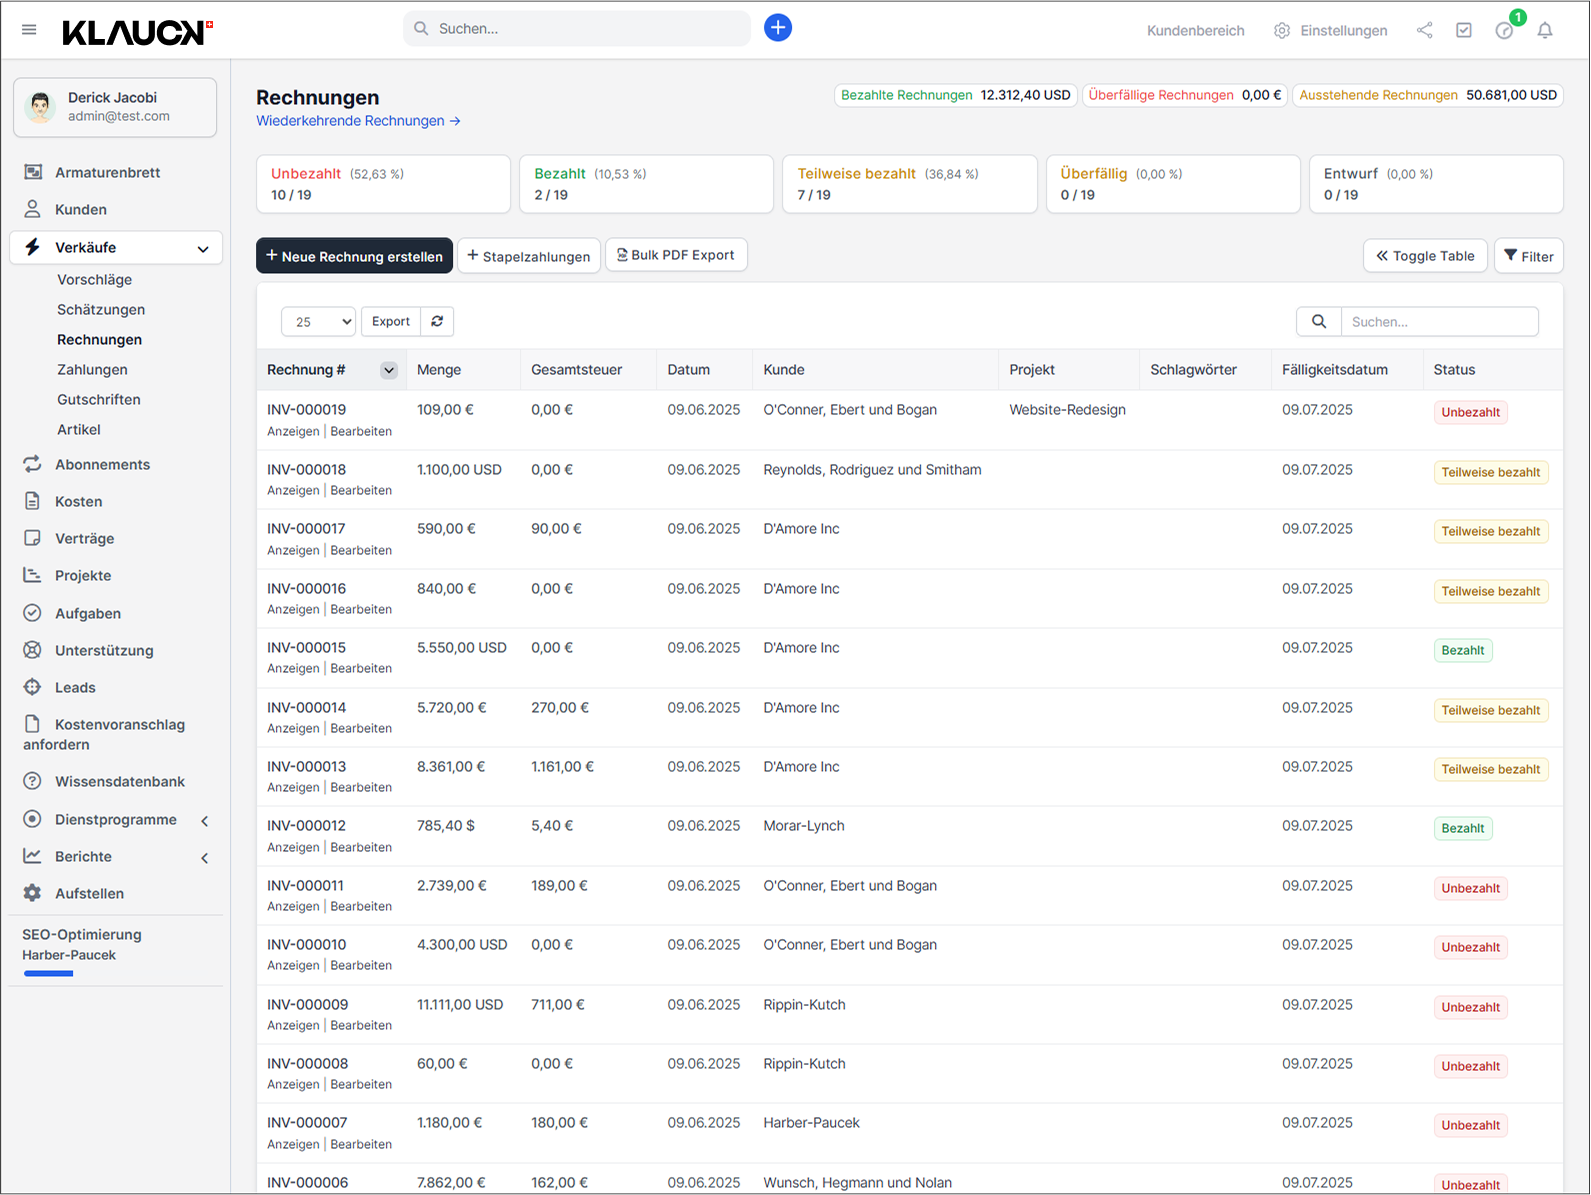Click the Armaturenbrett sidebar icon
1591x1195 pixels.
pyautogui.click(x=33, y=172)
